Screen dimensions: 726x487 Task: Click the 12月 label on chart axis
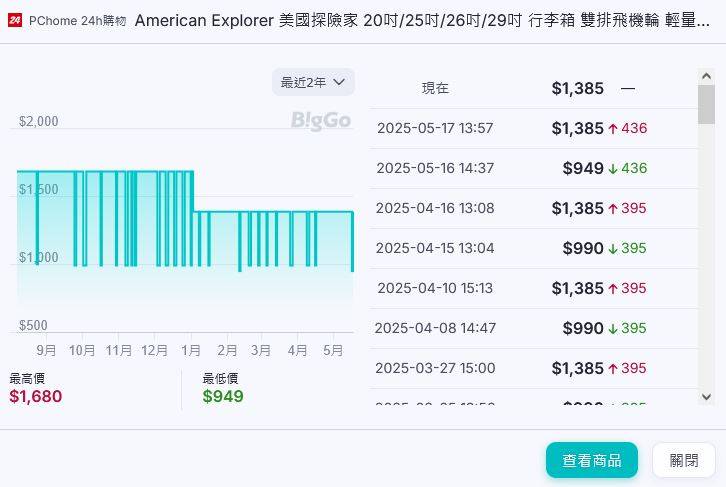click(x=154, y=350)
